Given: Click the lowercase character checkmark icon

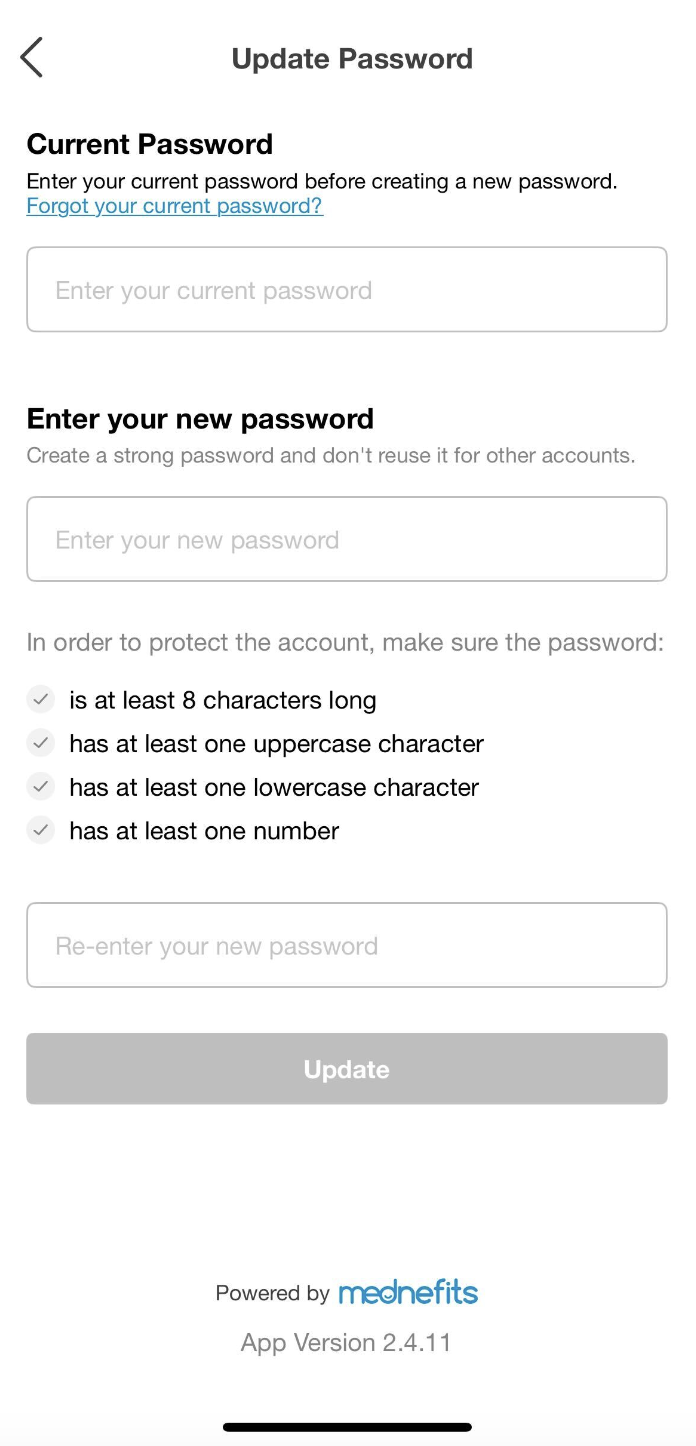Looking at the screenshot, I should pos(40,787).
